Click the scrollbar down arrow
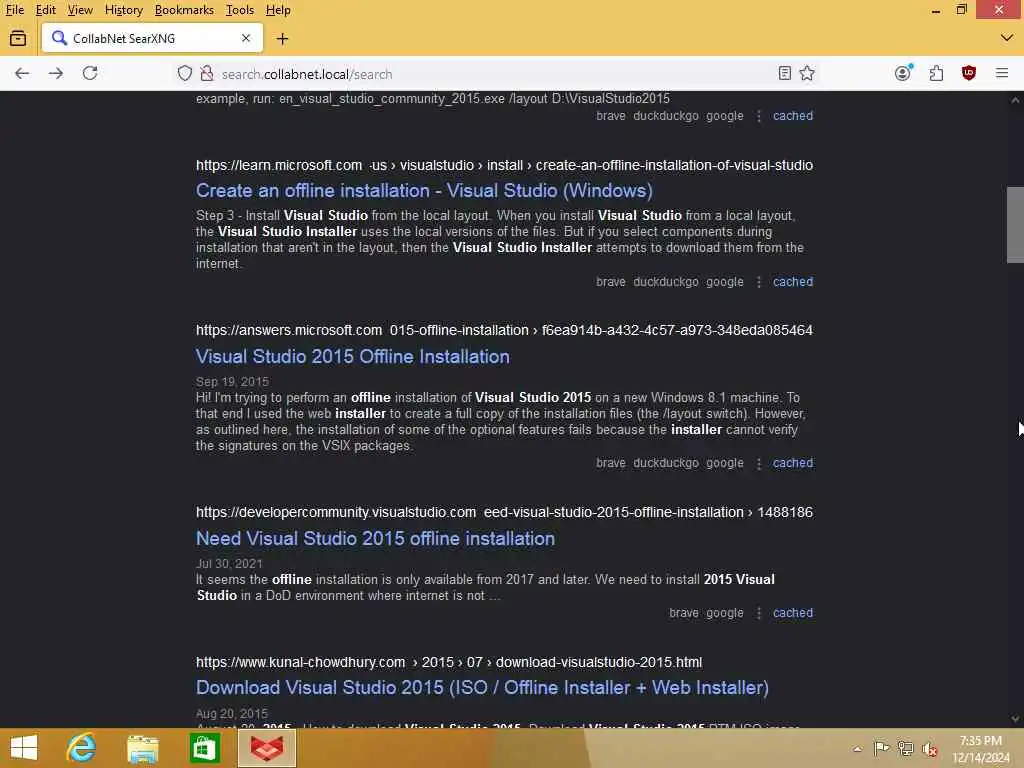Screen dimensions: 1024x768 click(x=1015, y=719)
